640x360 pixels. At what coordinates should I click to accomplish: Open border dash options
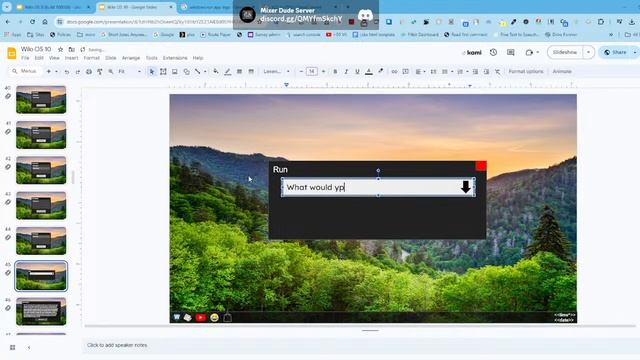click(x=251, y=71)
